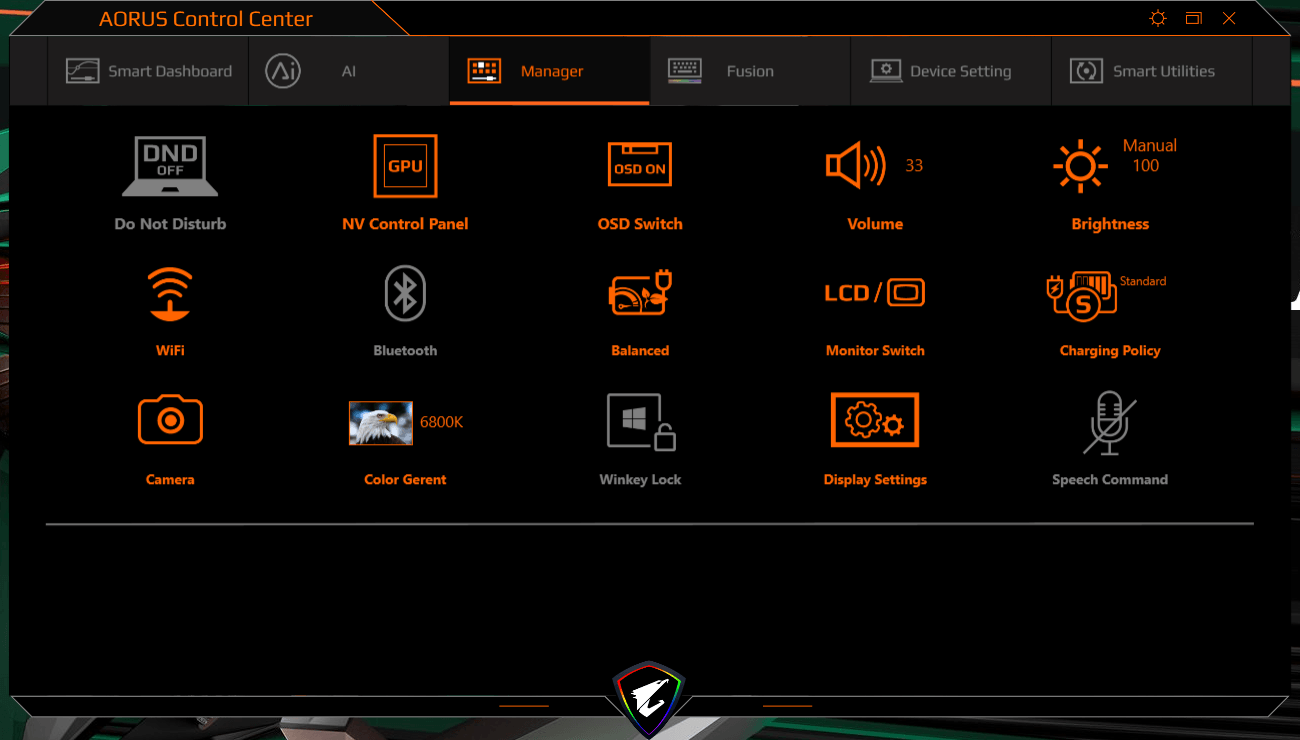Image resolution: width=1300 pixels, height=740 pixels.
Task: Click the "Speech Command" label
Action: (1110, 480)
